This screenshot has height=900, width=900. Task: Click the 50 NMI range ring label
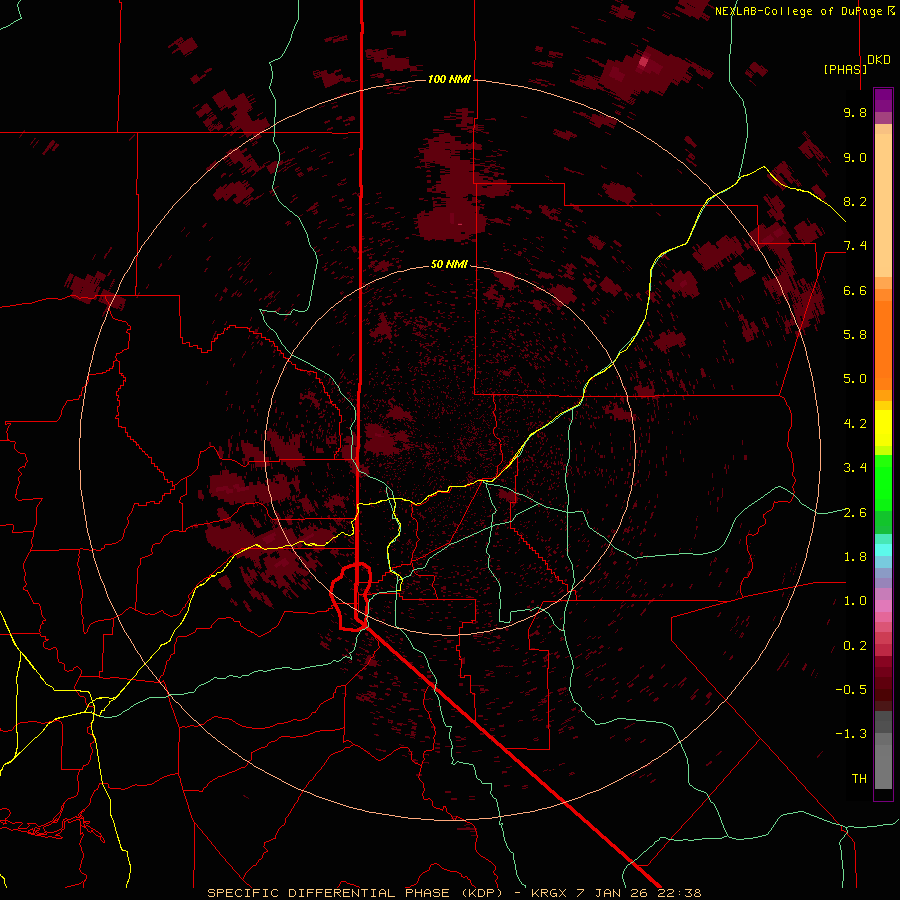click(x=449, y=264)
